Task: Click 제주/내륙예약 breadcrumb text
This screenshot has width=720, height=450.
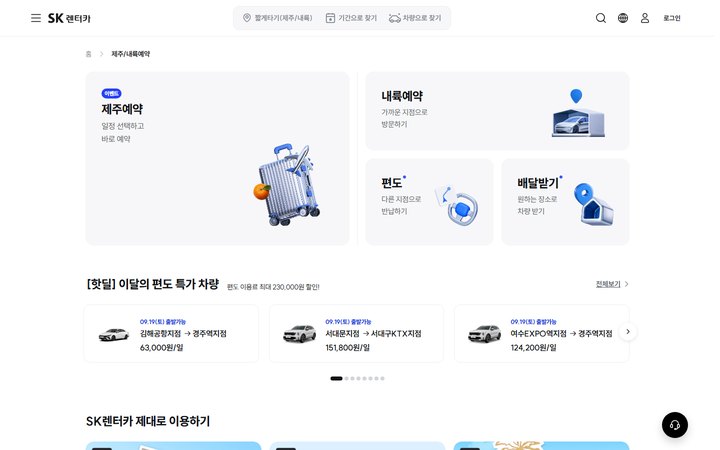Action: (x=131, y=54)
